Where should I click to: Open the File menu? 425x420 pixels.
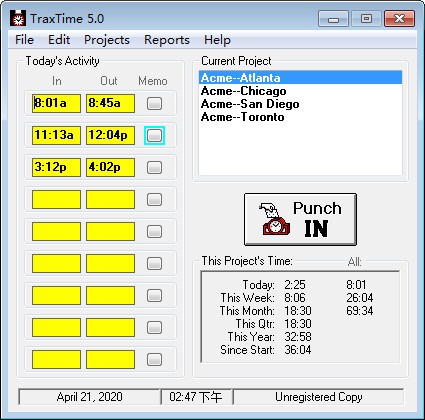[x=24, y=40]
